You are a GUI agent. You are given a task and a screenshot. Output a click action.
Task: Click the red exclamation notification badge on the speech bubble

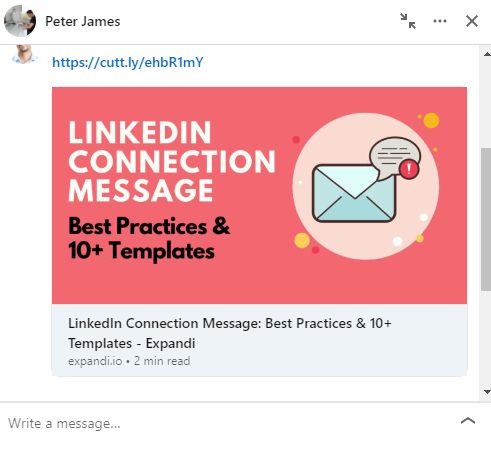click(x=409, y=169)
